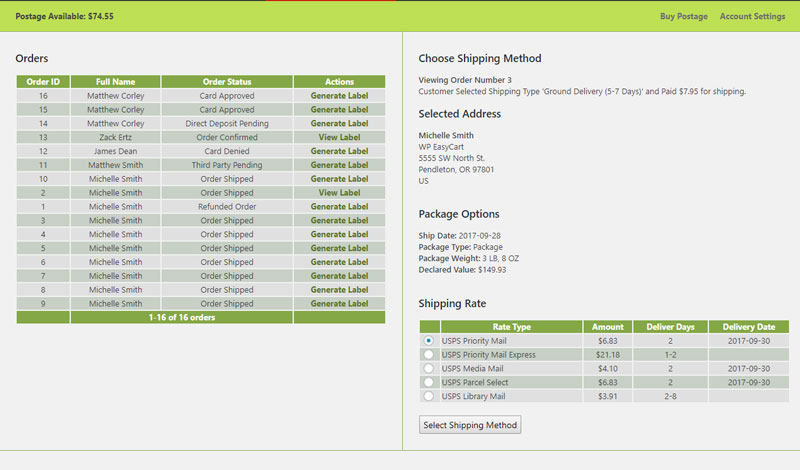Click the WP EasyCart company line

[441, 147]
